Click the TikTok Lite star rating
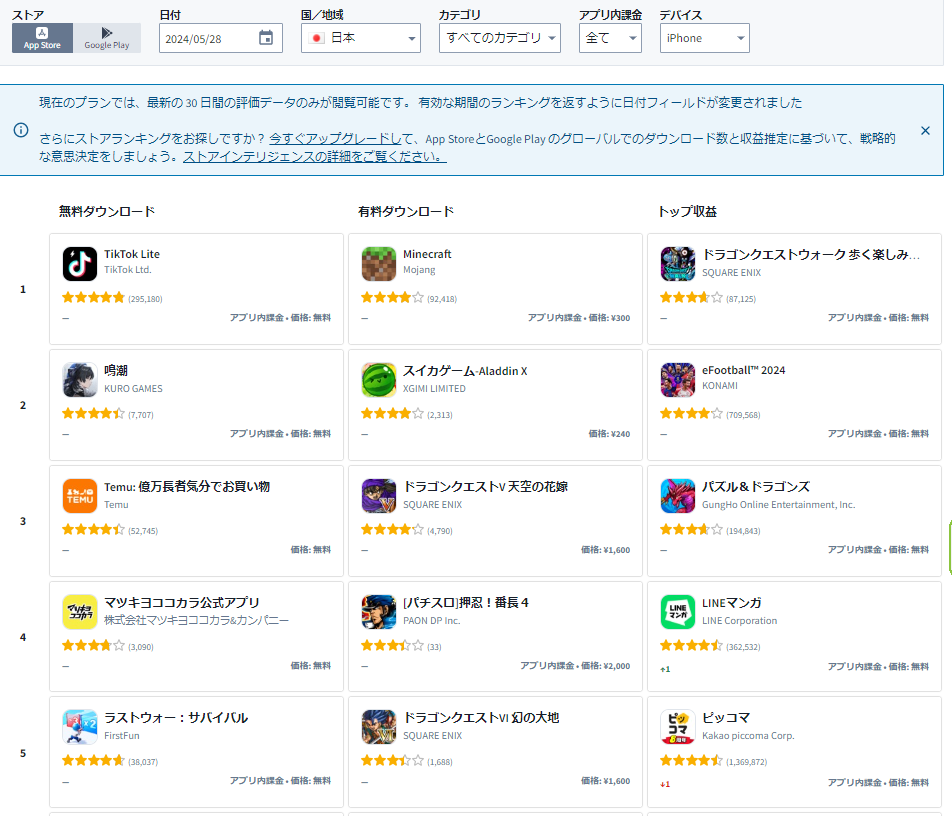 point(94,298)
